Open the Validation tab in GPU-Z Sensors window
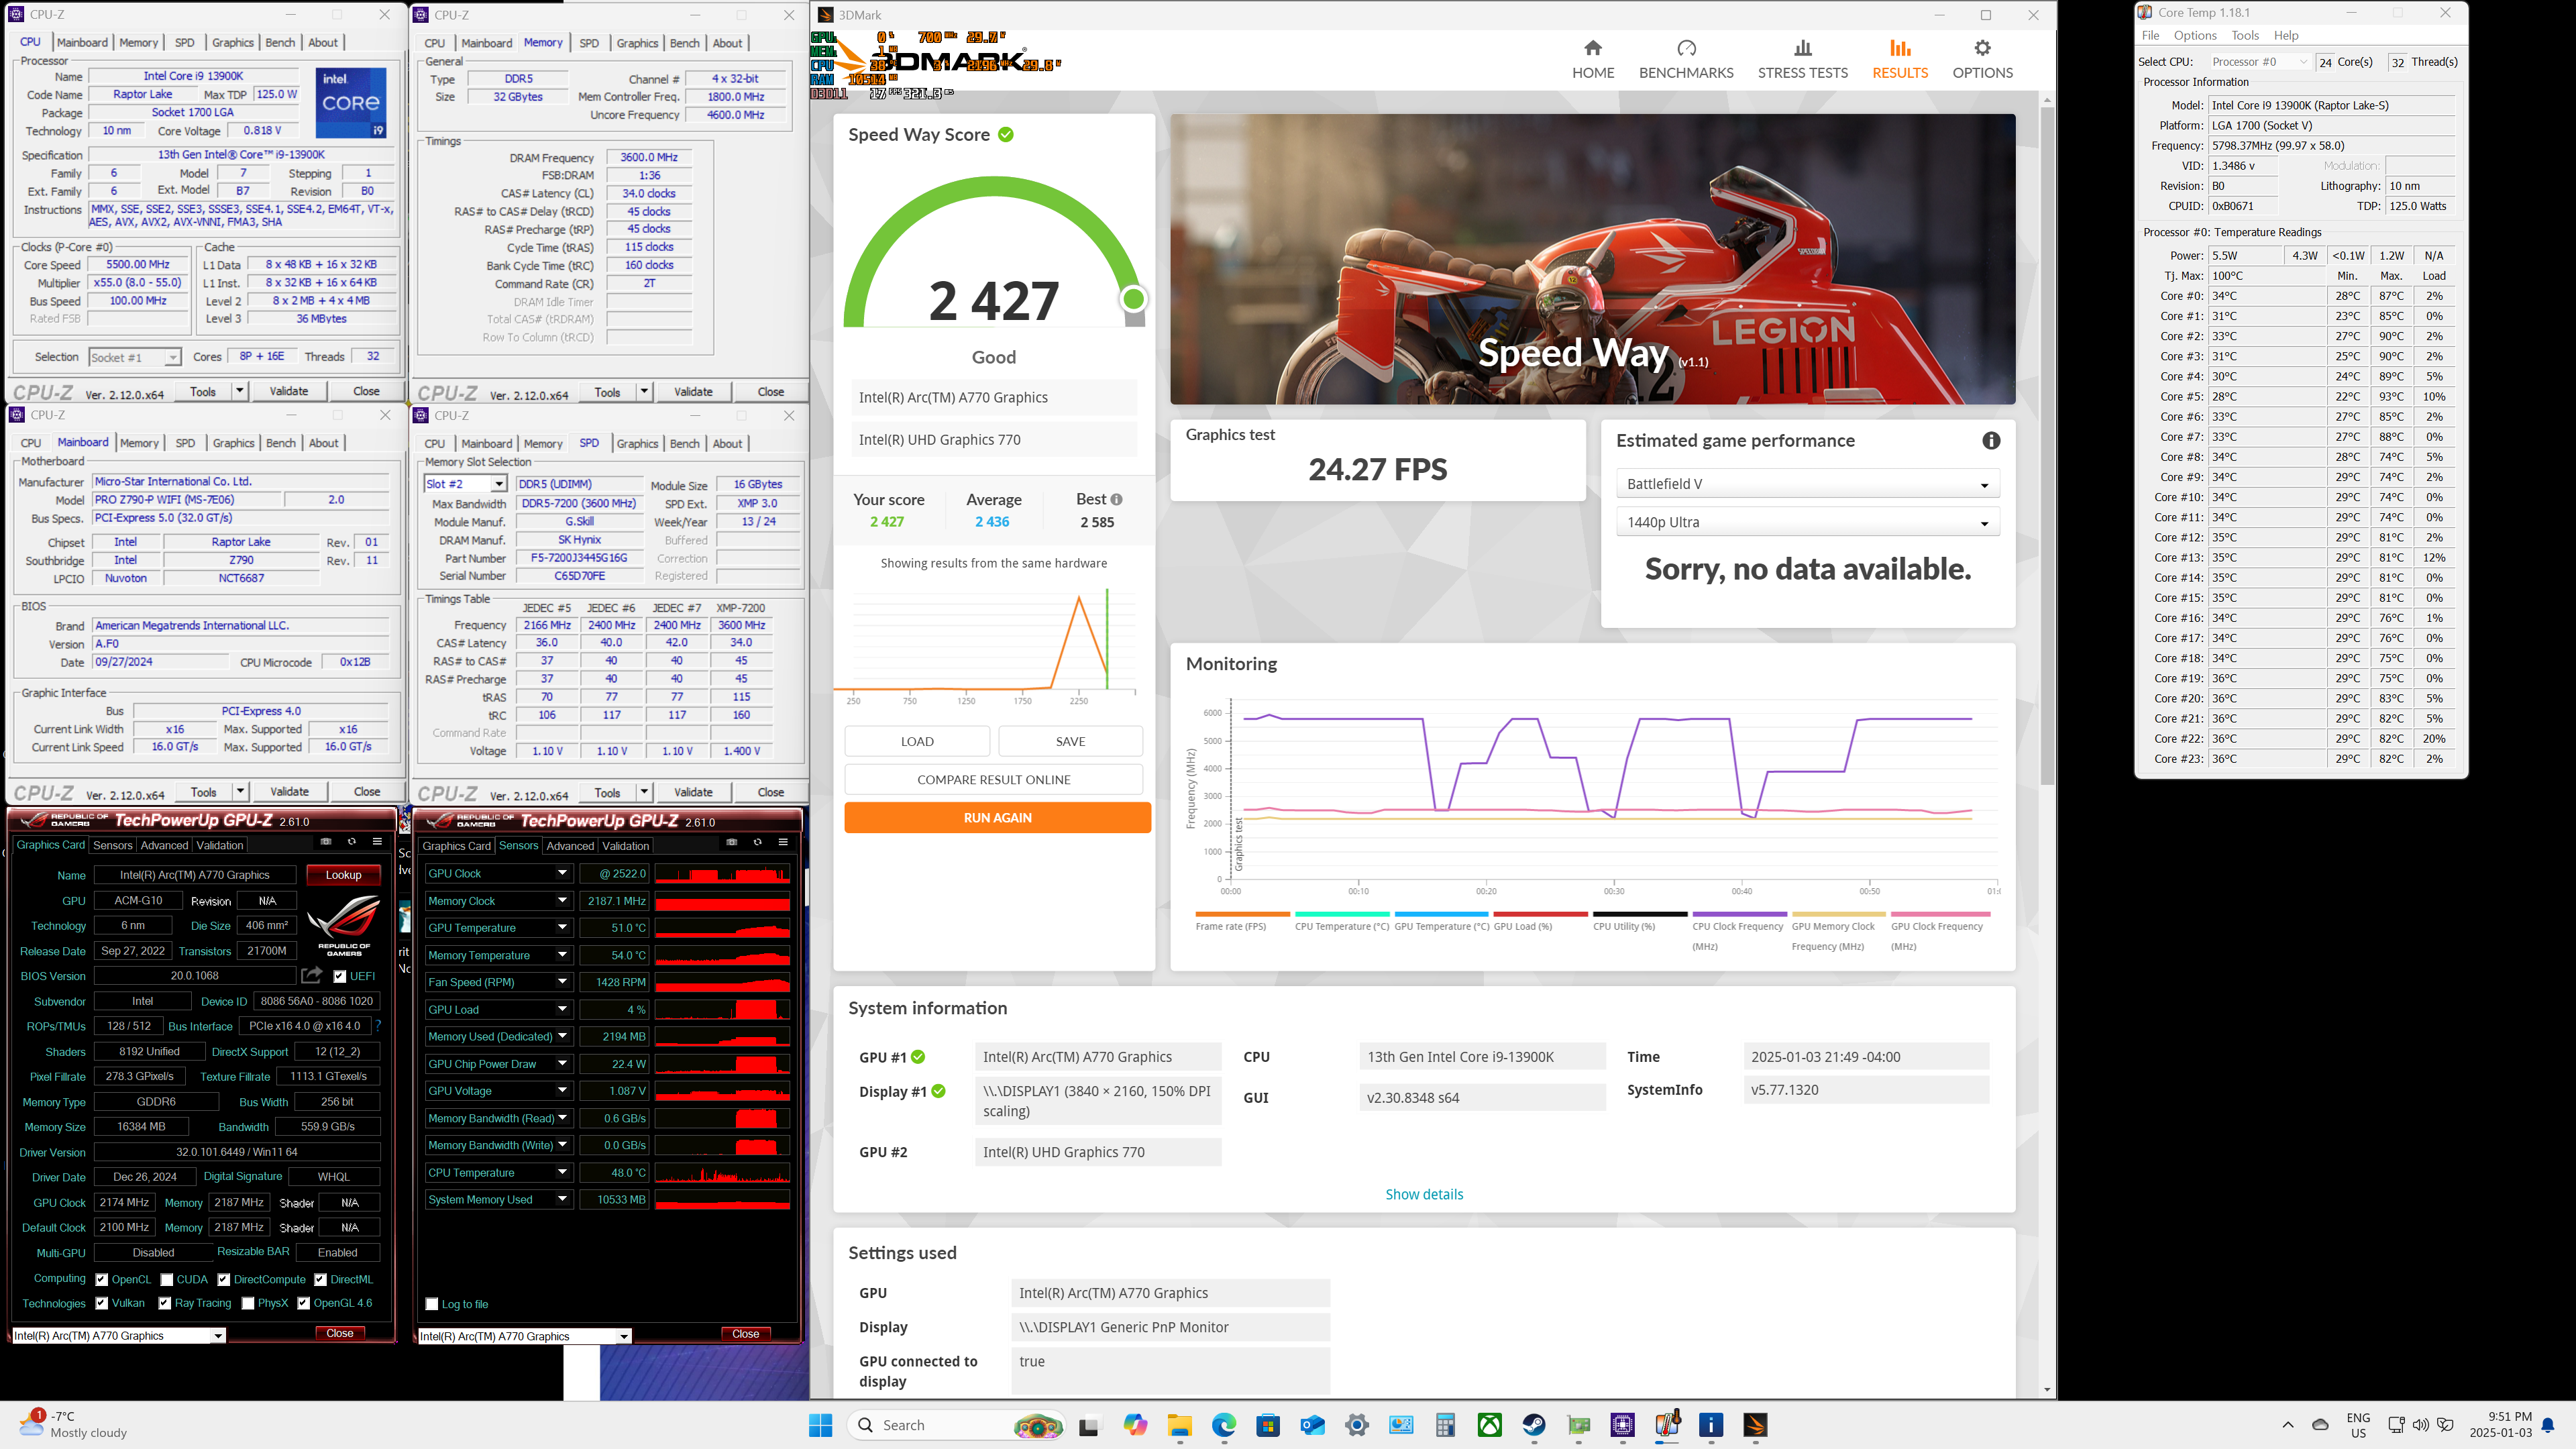 coord(625,846)
